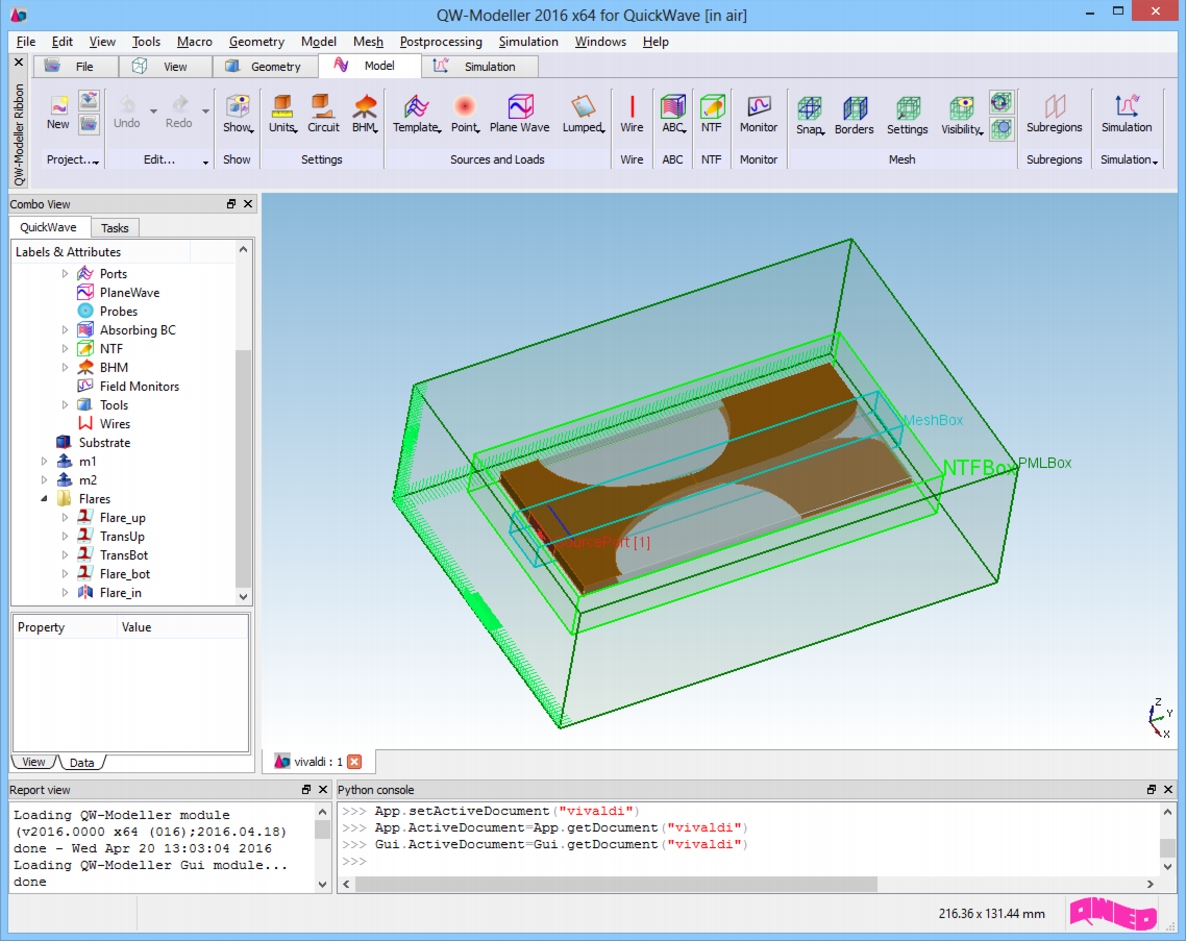Screen dimensions: 1187x943
Task: Float the Python console panel
Action: click(x=1151, y=789)
